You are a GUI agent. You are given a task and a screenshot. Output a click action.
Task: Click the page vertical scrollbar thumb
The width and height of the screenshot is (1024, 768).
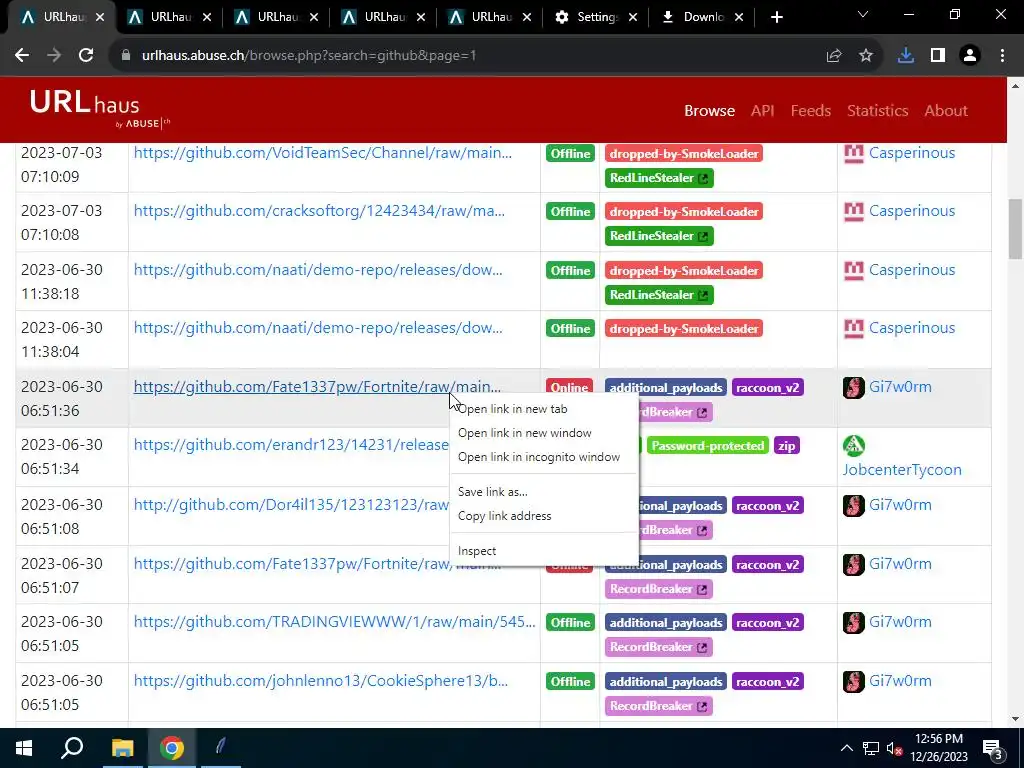tap(1015, 229)
